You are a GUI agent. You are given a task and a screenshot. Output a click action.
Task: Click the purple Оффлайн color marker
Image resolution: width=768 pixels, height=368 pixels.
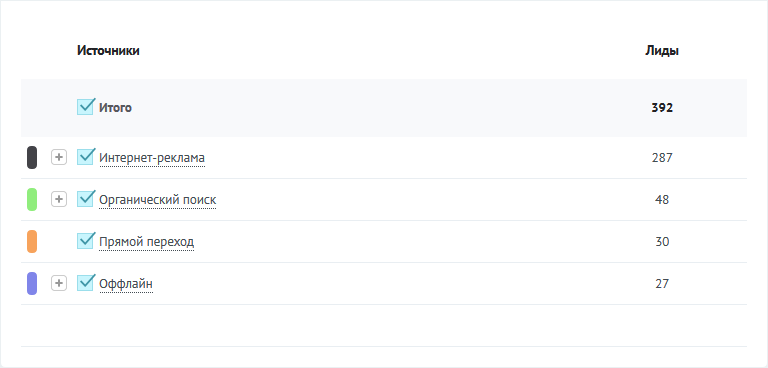point(32,284)
